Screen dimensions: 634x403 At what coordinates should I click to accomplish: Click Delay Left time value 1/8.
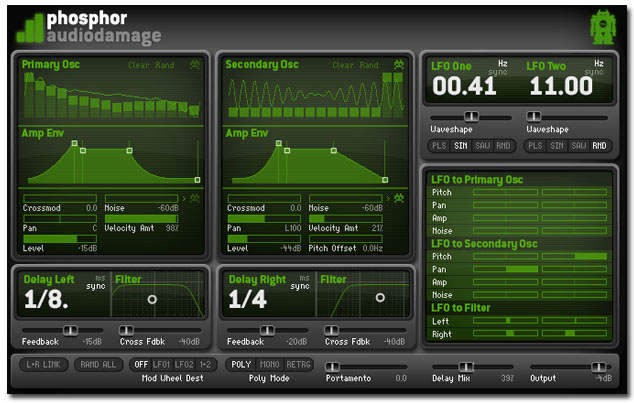pos(46,300)
